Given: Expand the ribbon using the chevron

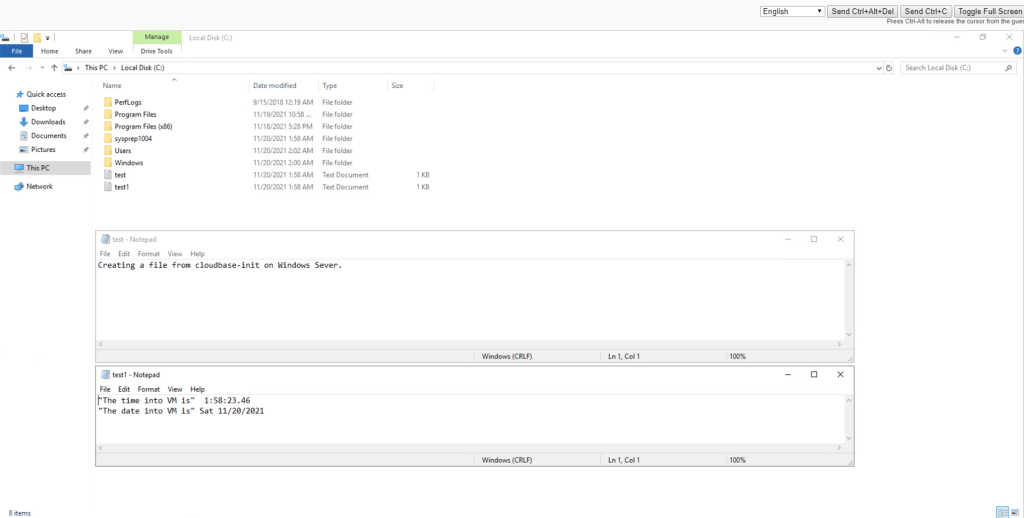Looking at the screenshot, I should (1005, 51).
